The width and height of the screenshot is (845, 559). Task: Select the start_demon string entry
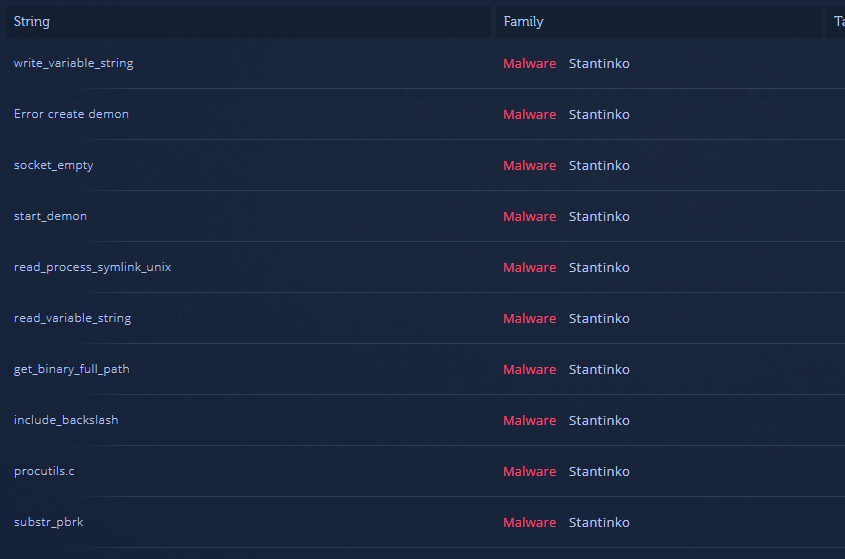click(50, 216)
